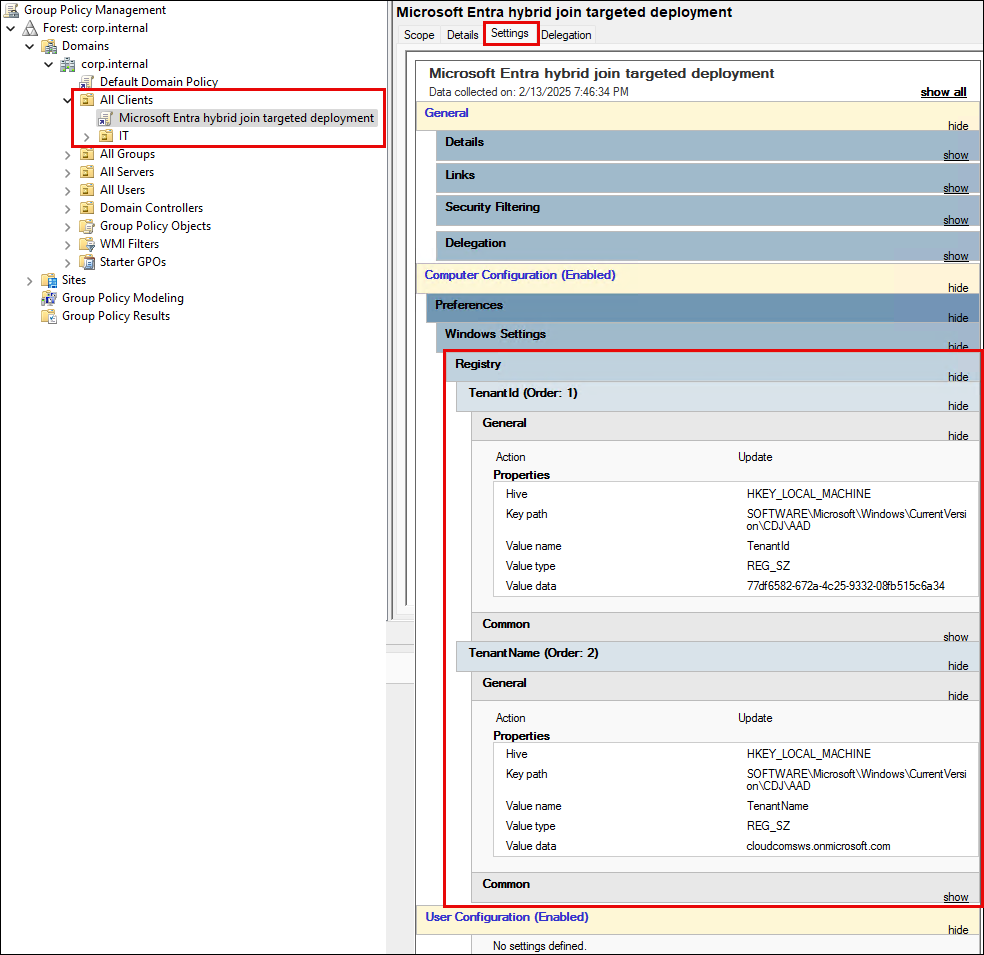The image size is (984, 955).
Task: Click the Group Policy Modeling icon
Action: click(49, 298)
